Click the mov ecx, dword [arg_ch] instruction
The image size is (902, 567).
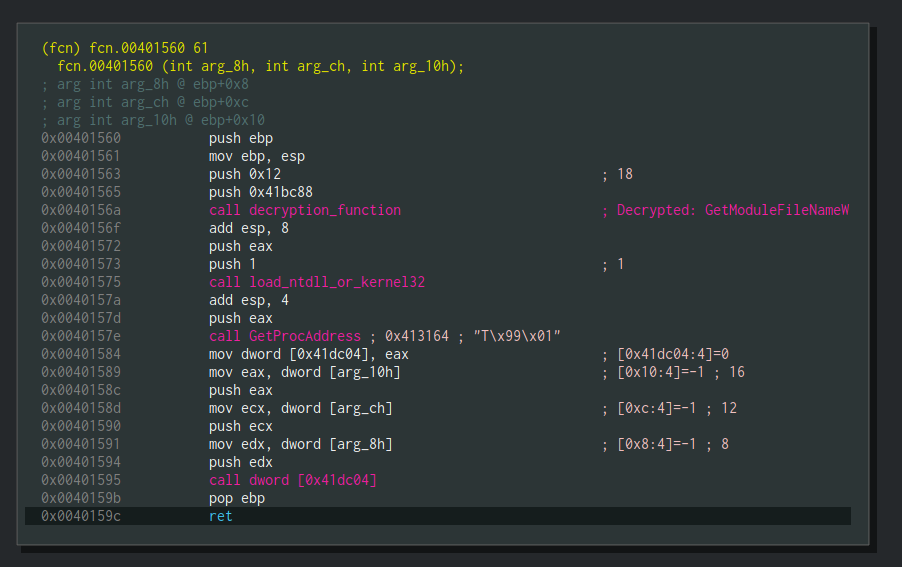click(x=300, y=408)
